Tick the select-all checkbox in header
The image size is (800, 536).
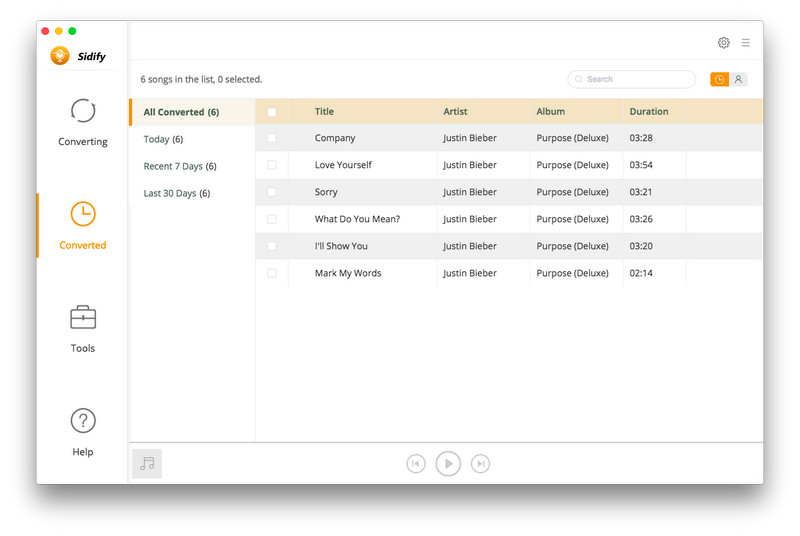[272, 112]
